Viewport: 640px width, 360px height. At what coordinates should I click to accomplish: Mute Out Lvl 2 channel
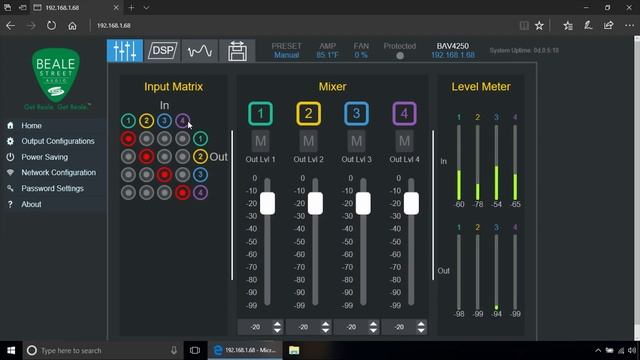coord(309,141)
